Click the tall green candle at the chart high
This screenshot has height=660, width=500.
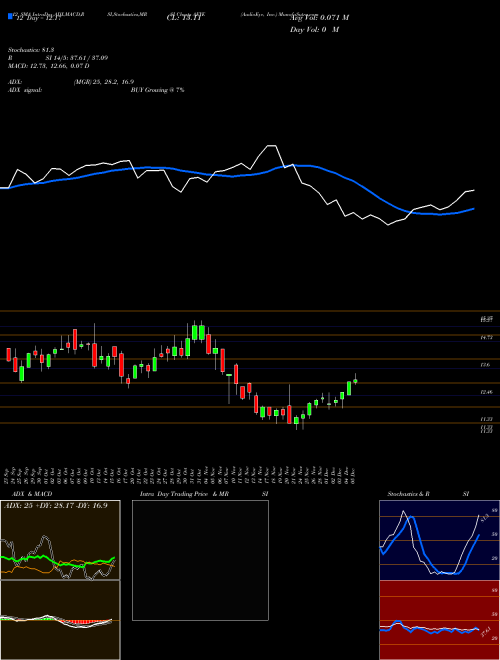coord(194,332)
